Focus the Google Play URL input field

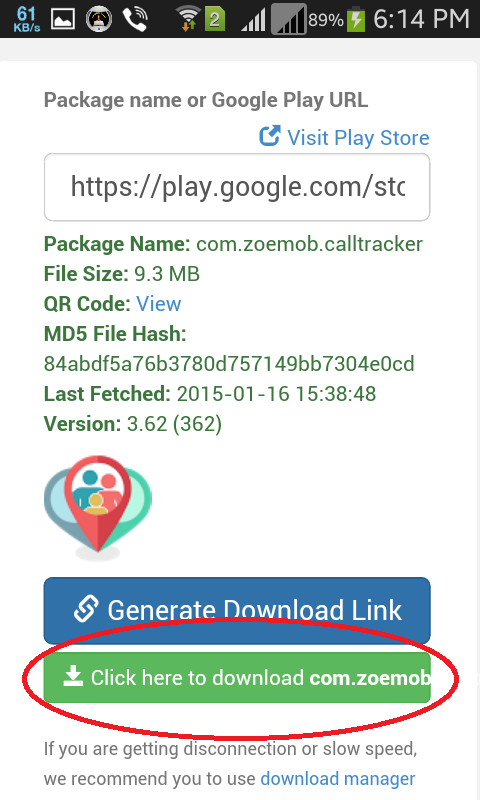(237, 187)
